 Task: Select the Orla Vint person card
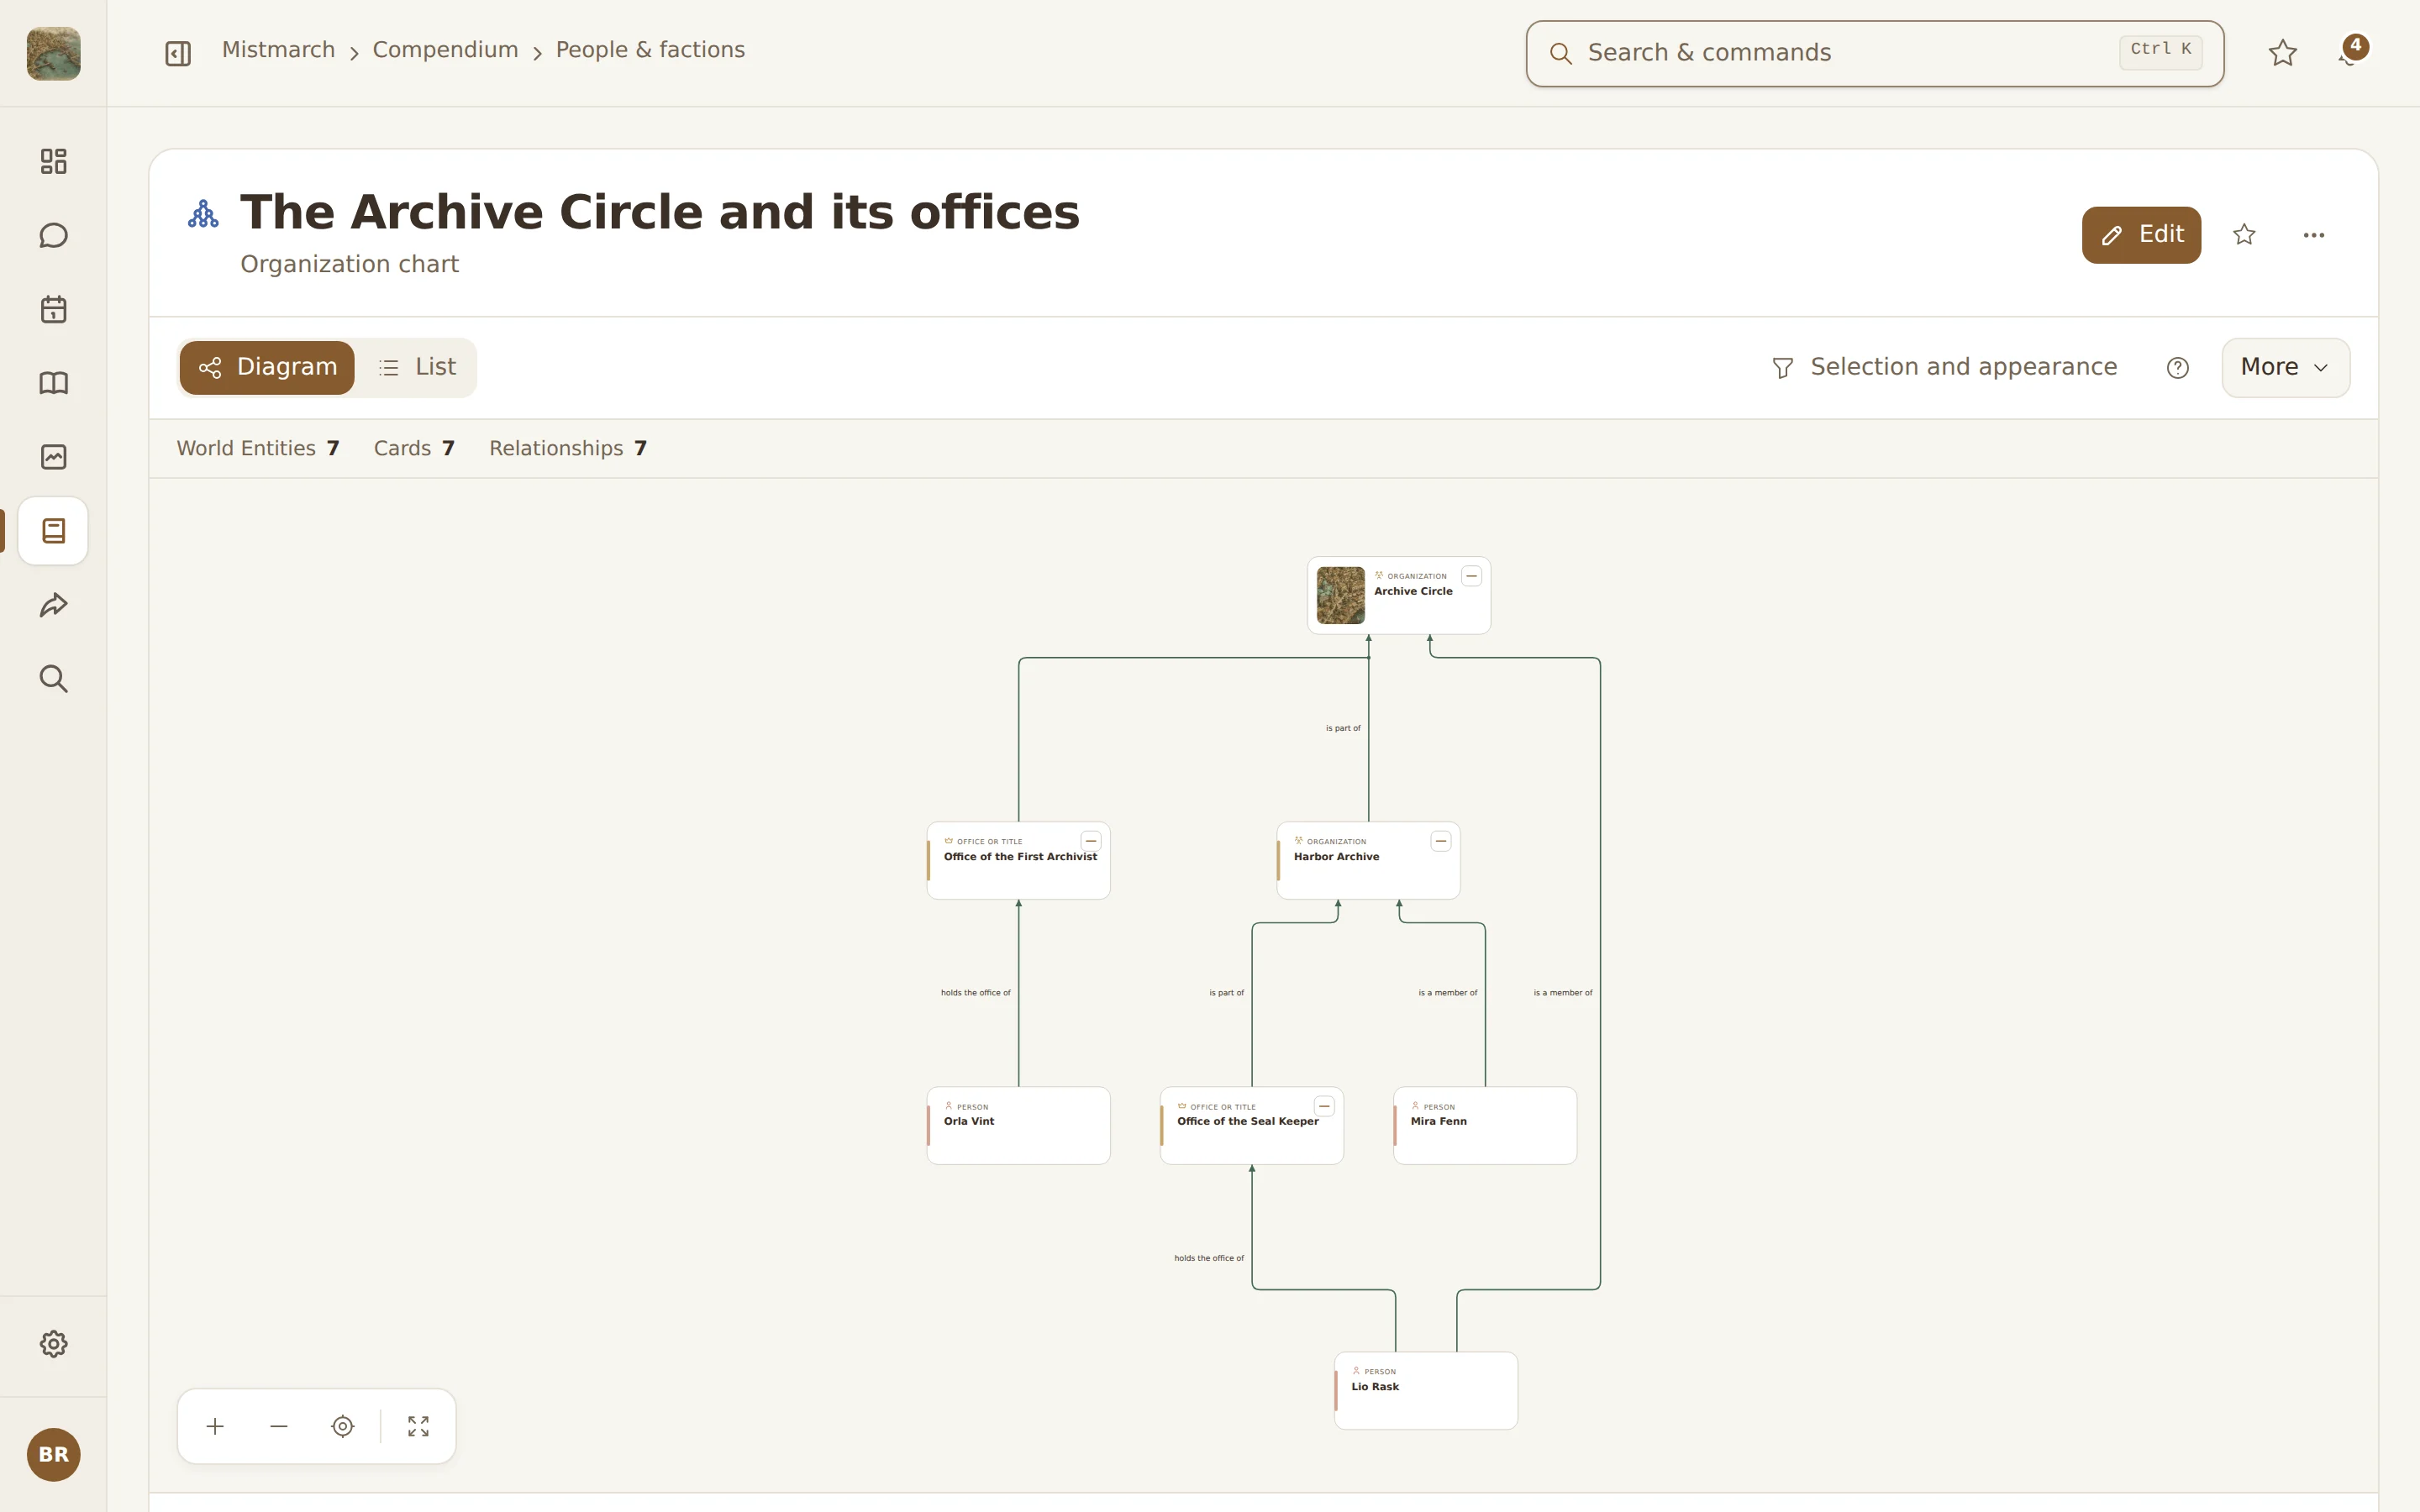pyautogui.click(x=1018, y=1125)
